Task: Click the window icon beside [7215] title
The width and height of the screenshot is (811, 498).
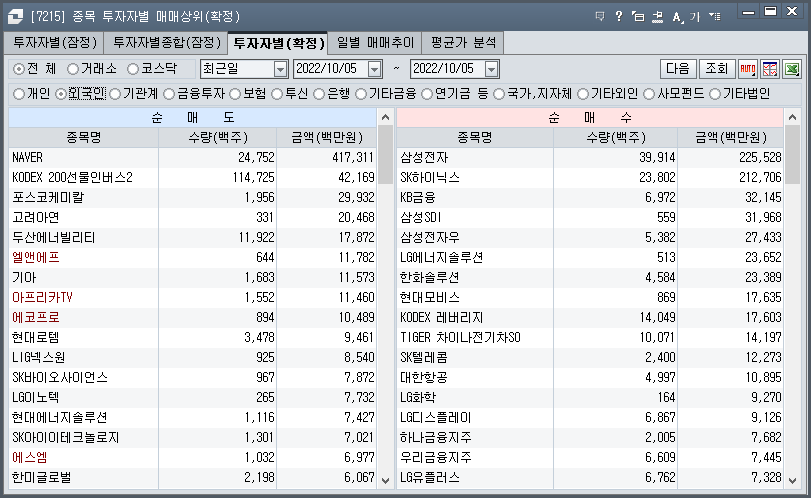Action: point(15,17)
